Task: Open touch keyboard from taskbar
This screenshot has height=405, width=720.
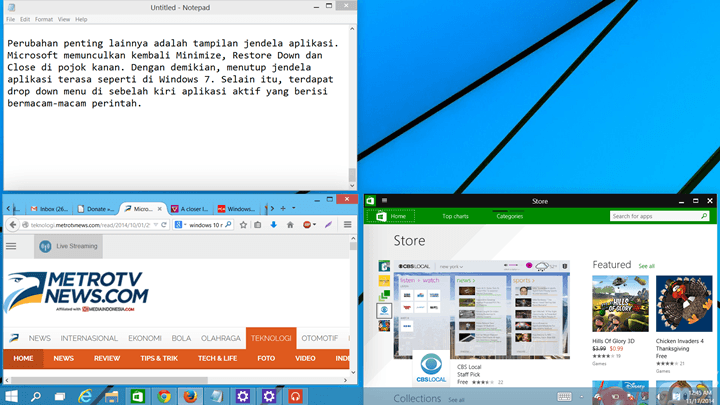Action: (564, 396)
